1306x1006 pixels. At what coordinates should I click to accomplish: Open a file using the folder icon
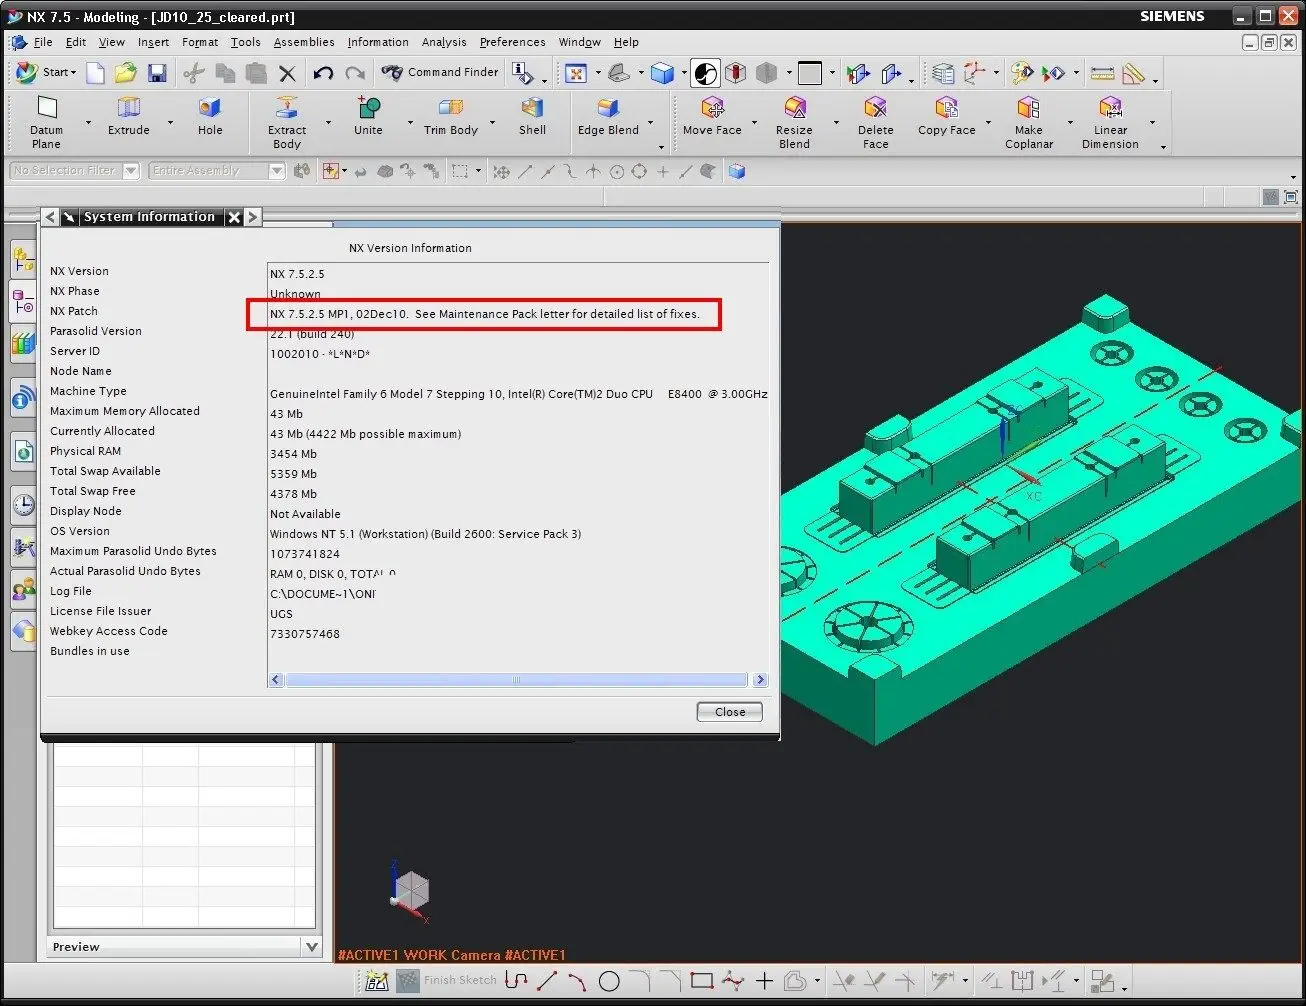(125, 72)
